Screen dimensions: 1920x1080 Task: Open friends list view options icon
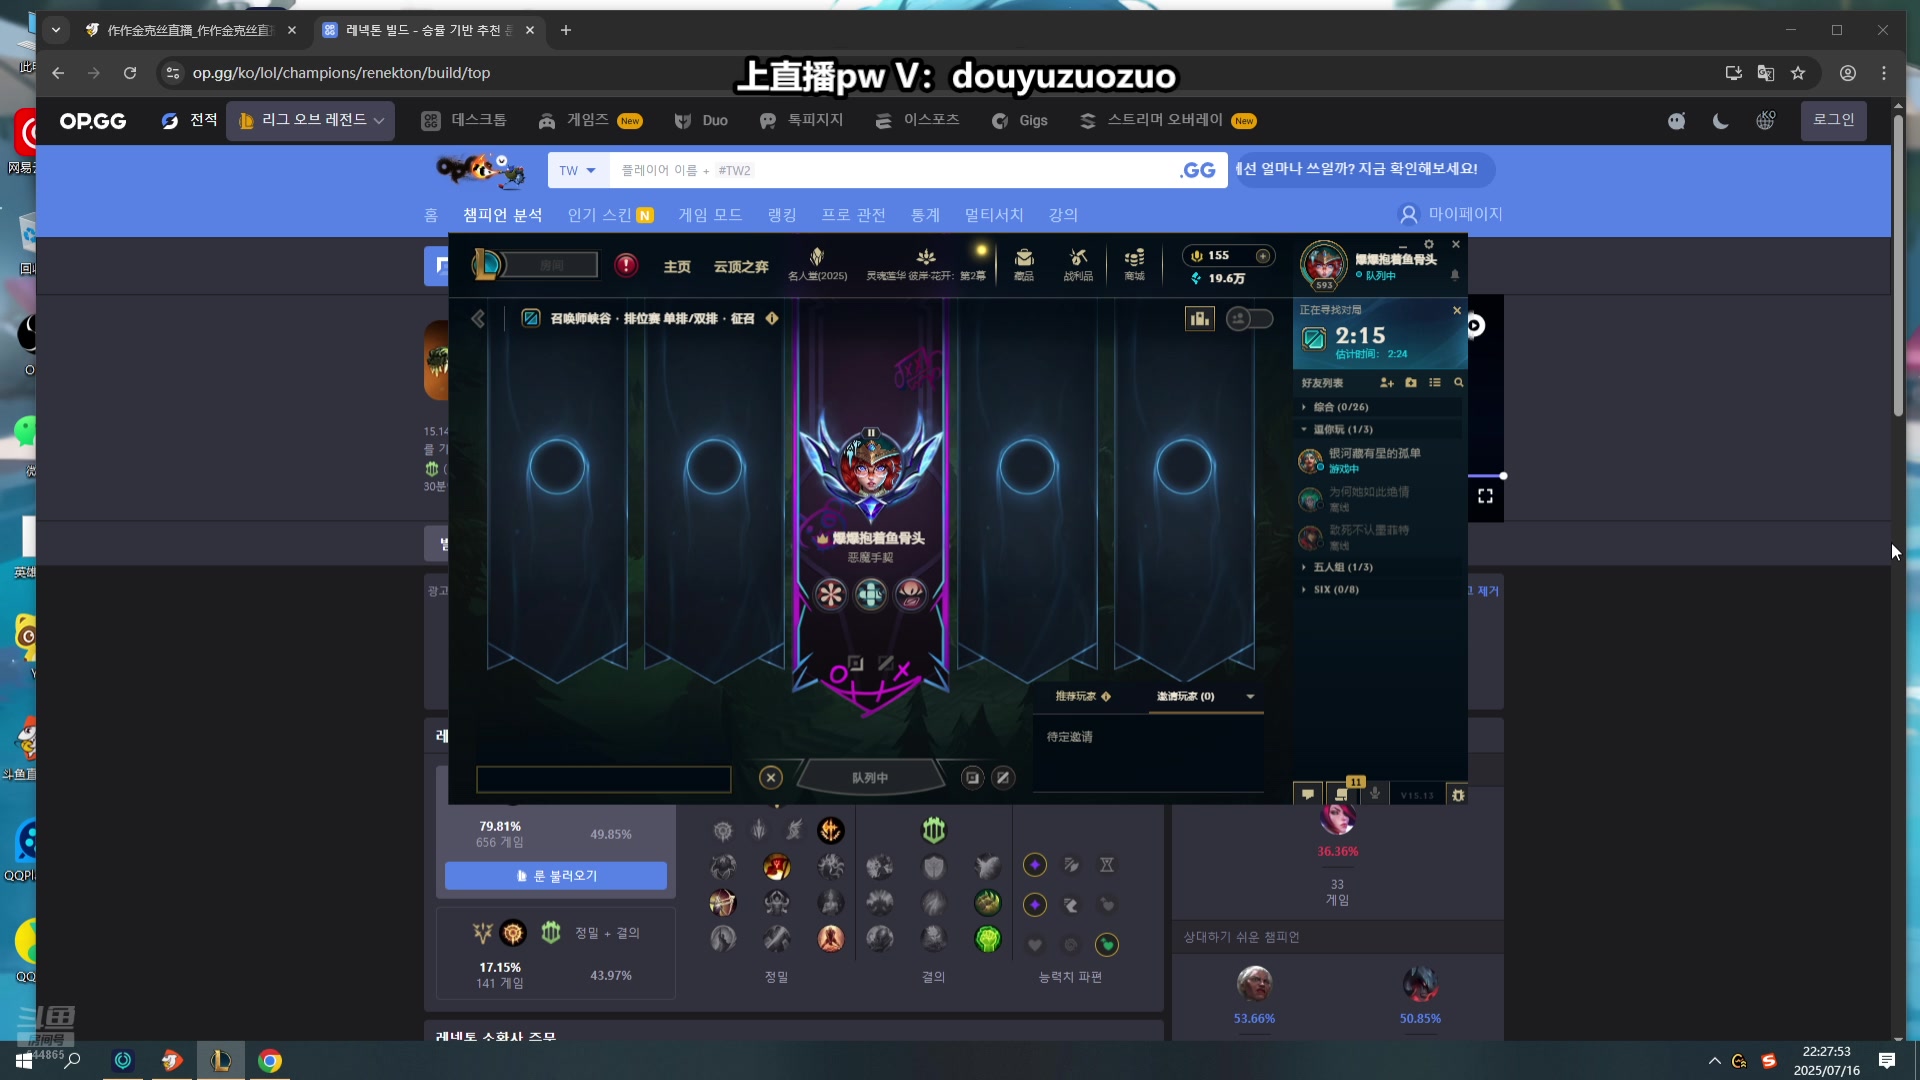click(x=1435, y=383)
